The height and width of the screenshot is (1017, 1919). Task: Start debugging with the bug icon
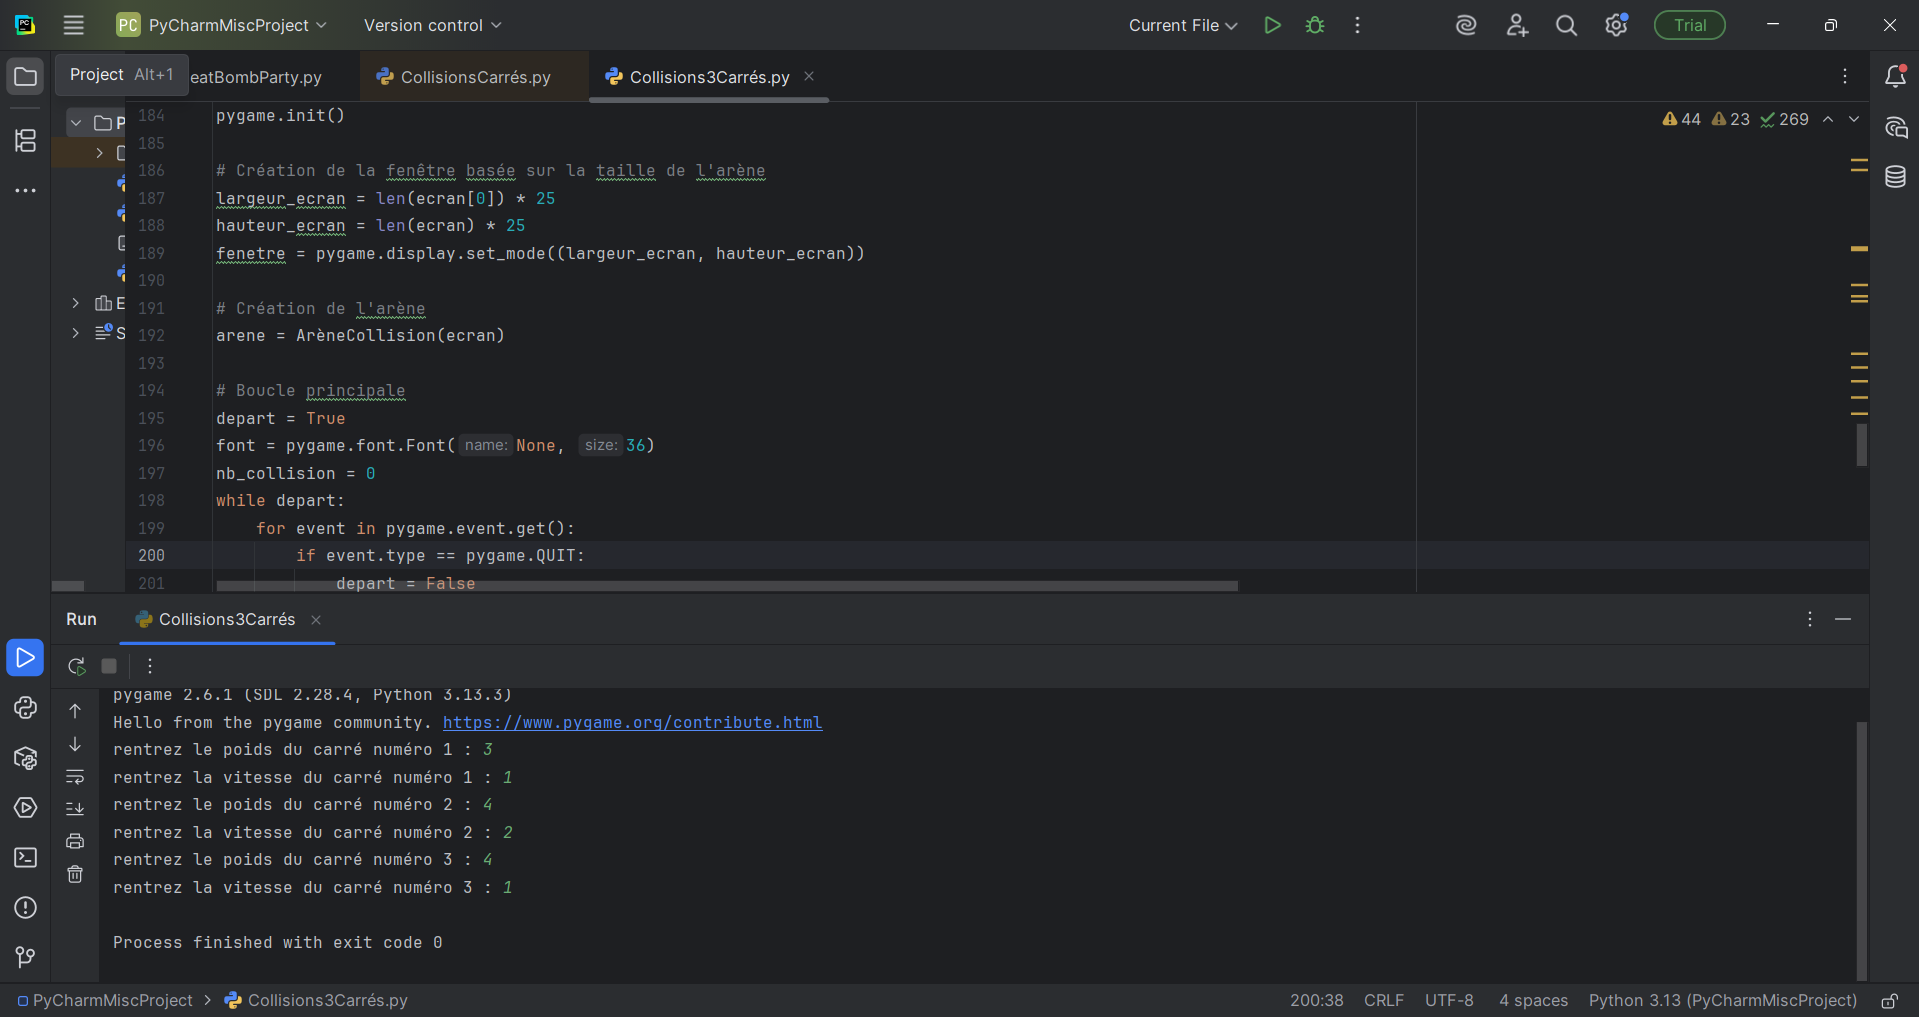pyautogui.click(x=1315, y=25)
